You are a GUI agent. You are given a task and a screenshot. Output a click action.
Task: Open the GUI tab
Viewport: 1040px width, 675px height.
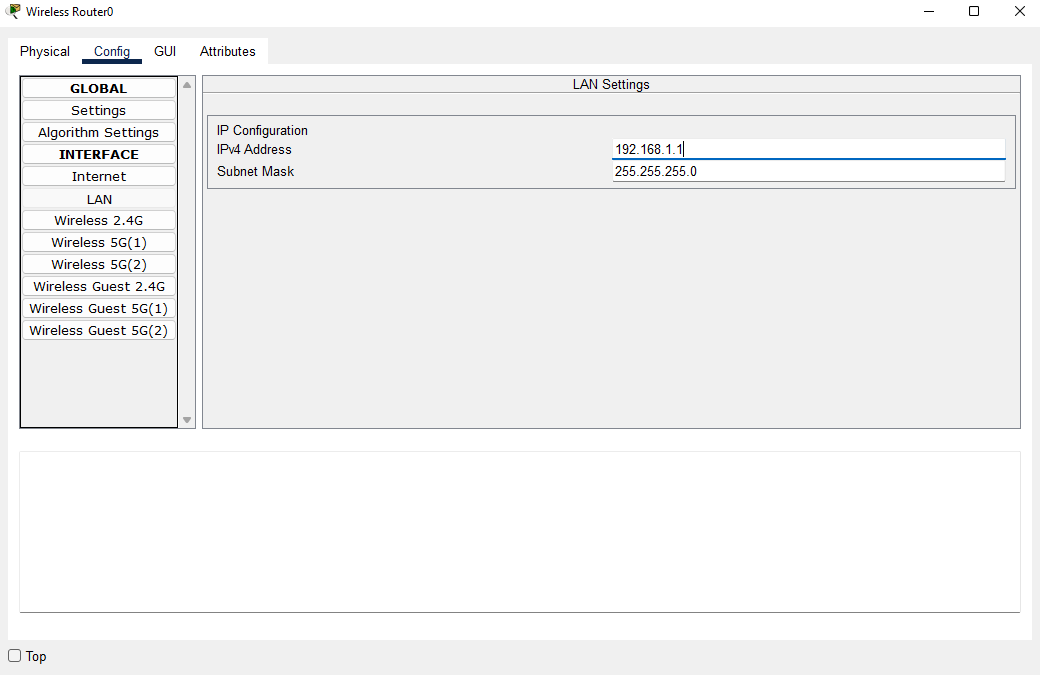165,51
